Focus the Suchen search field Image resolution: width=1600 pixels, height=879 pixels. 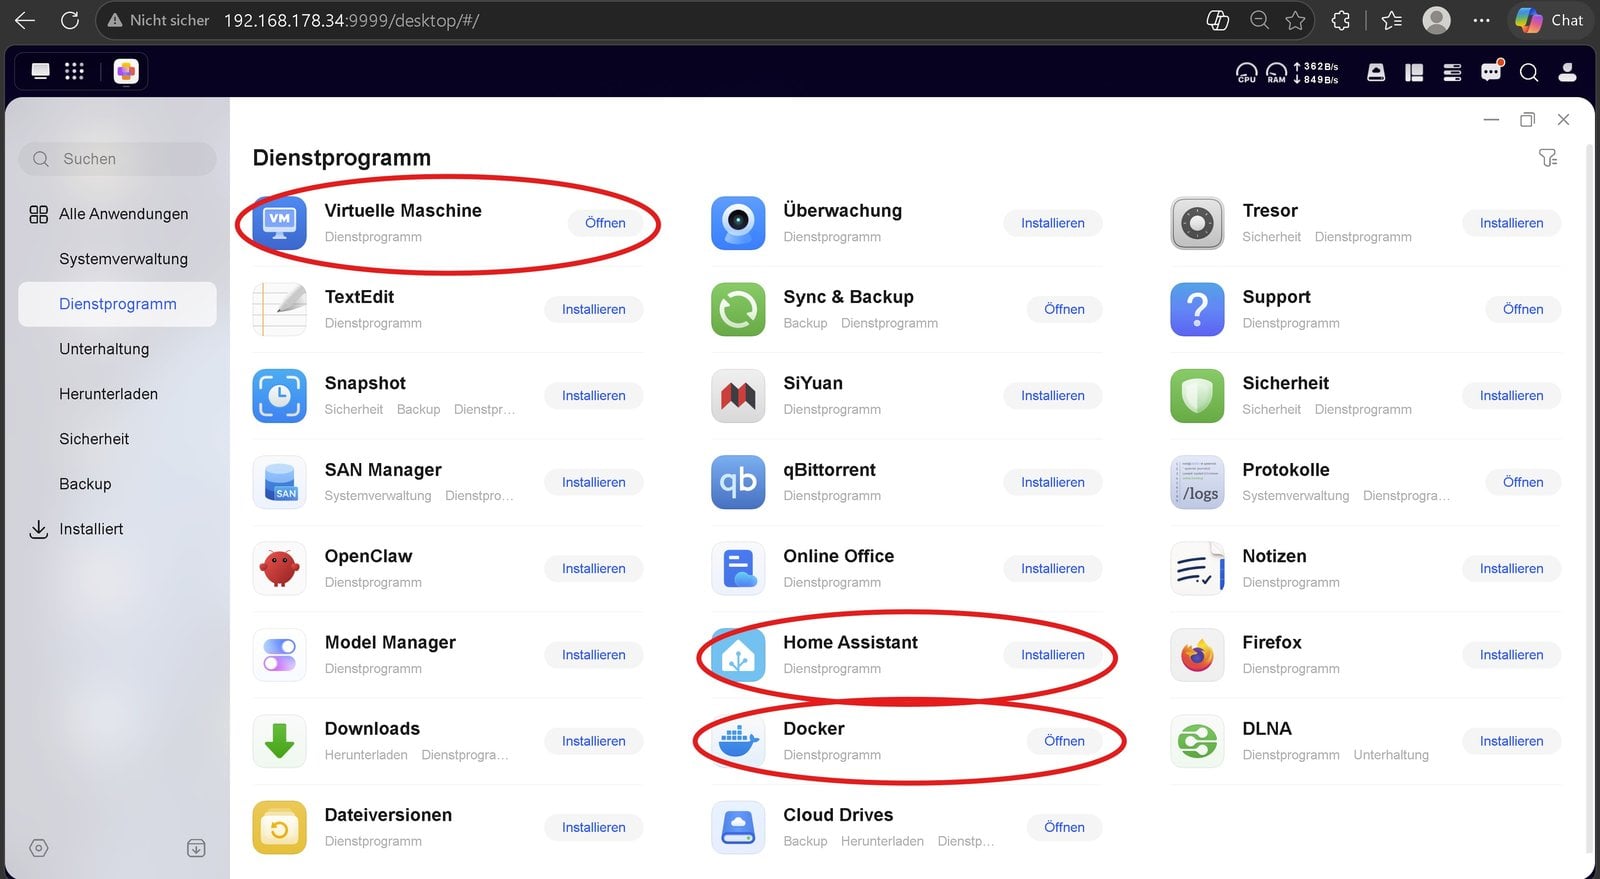click(x=117, y=159)
